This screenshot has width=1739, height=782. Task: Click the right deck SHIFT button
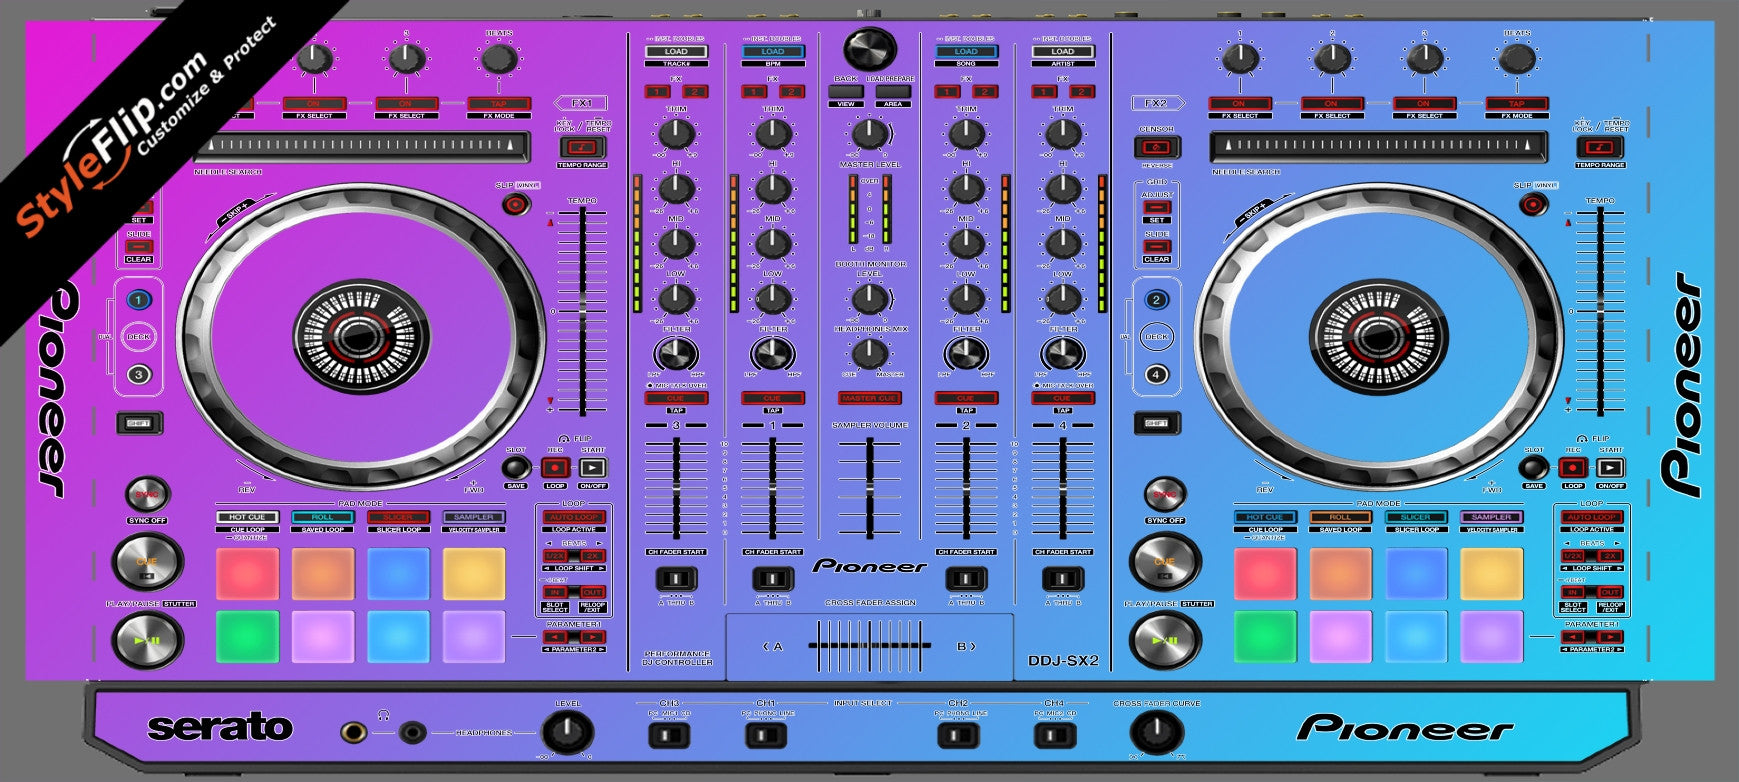point(1157,423)
